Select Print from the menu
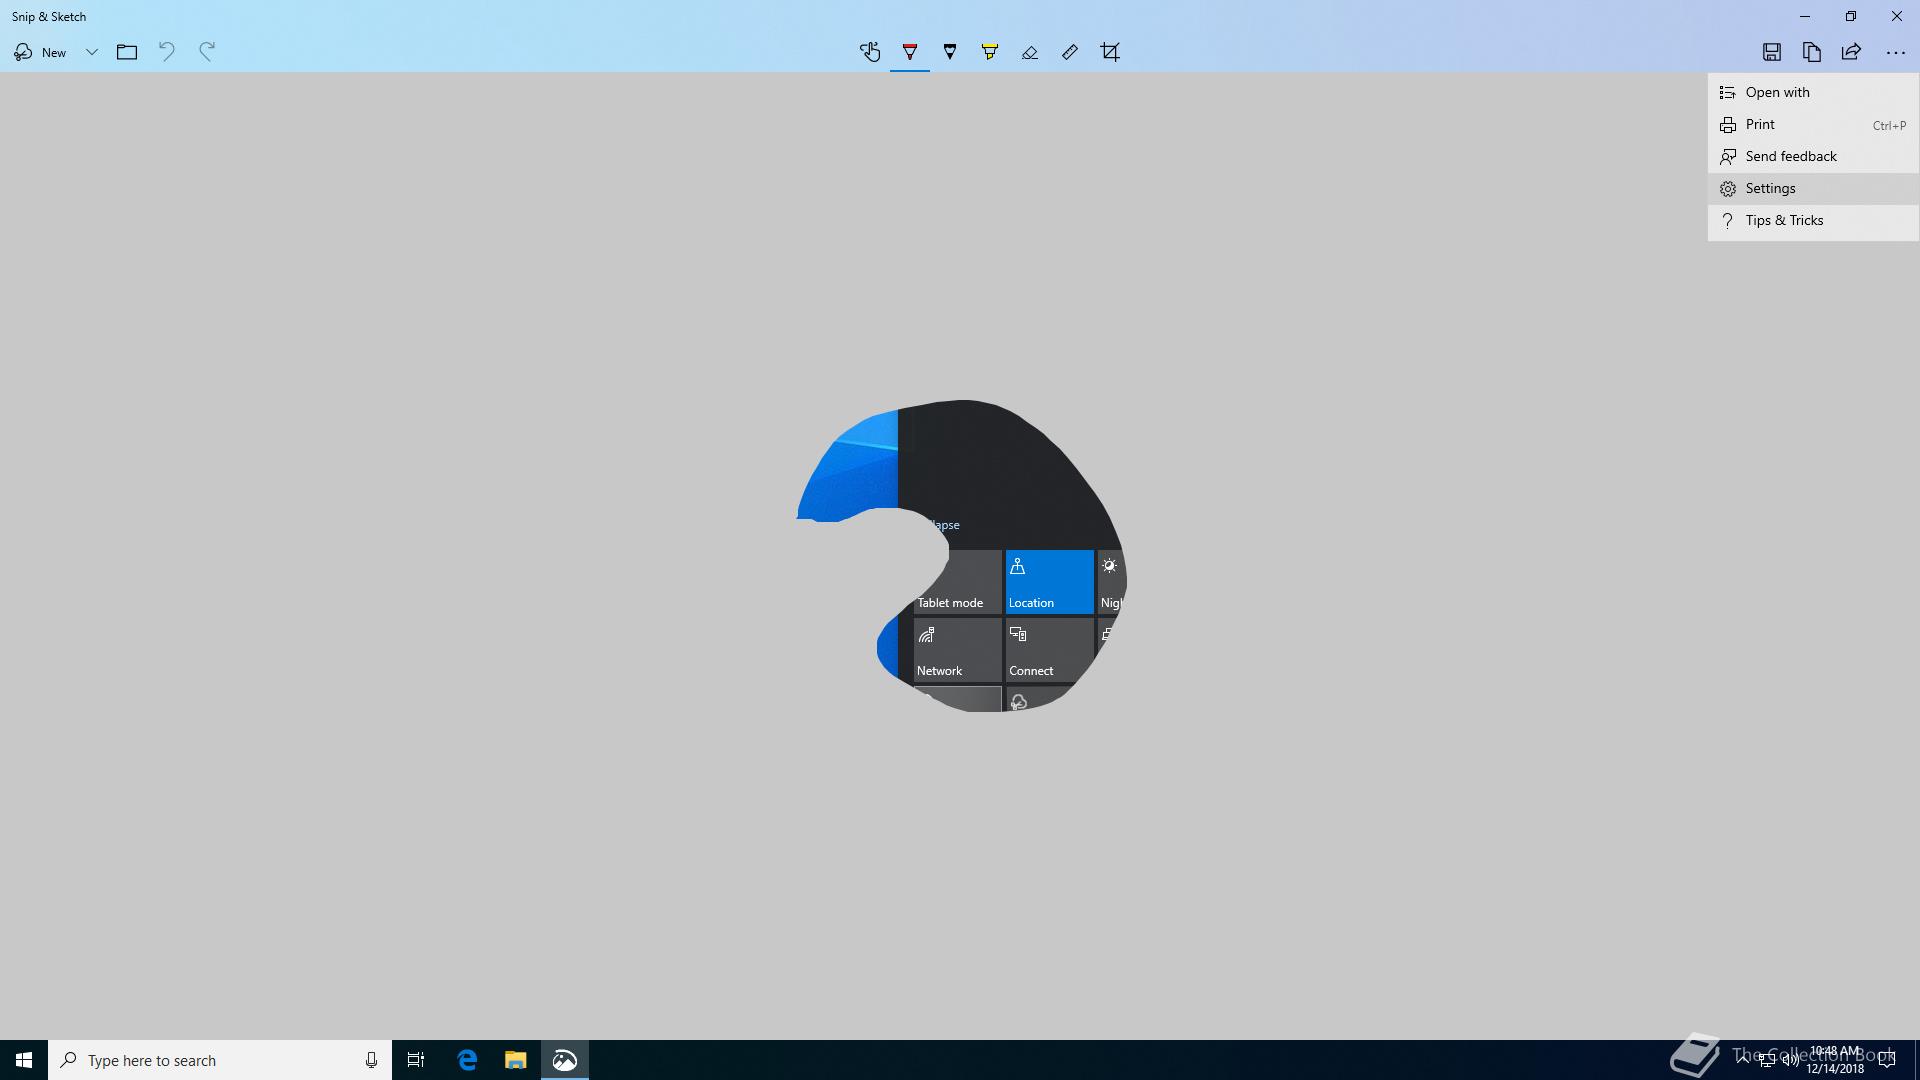Viewport: 1920px width, 1080px height. click(1813, 125)
